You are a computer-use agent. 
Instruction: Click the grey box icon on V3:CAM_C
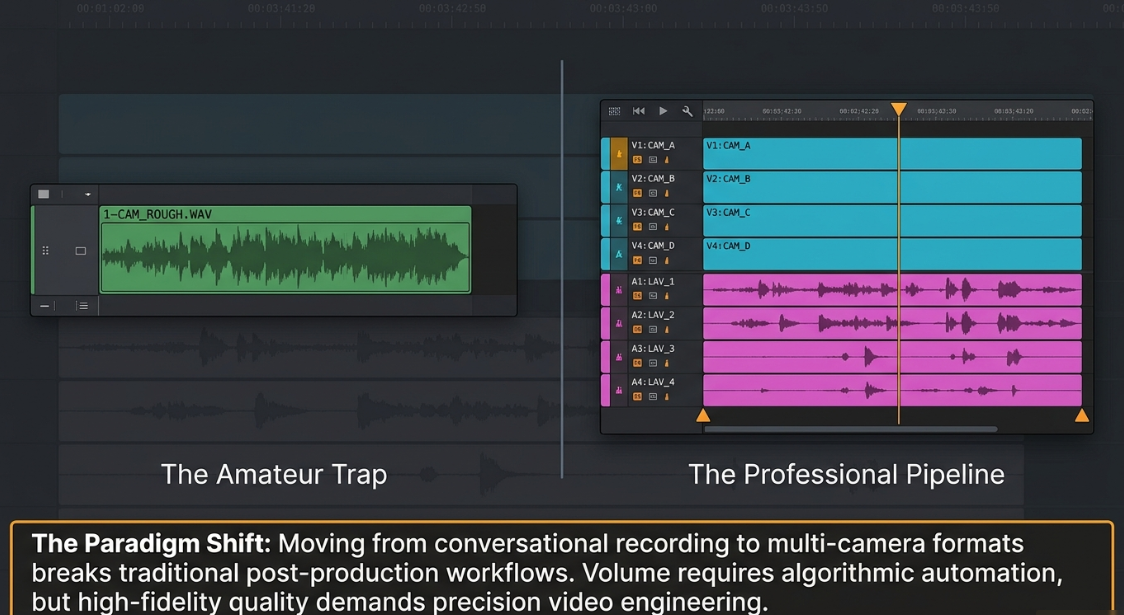point(653,227)
